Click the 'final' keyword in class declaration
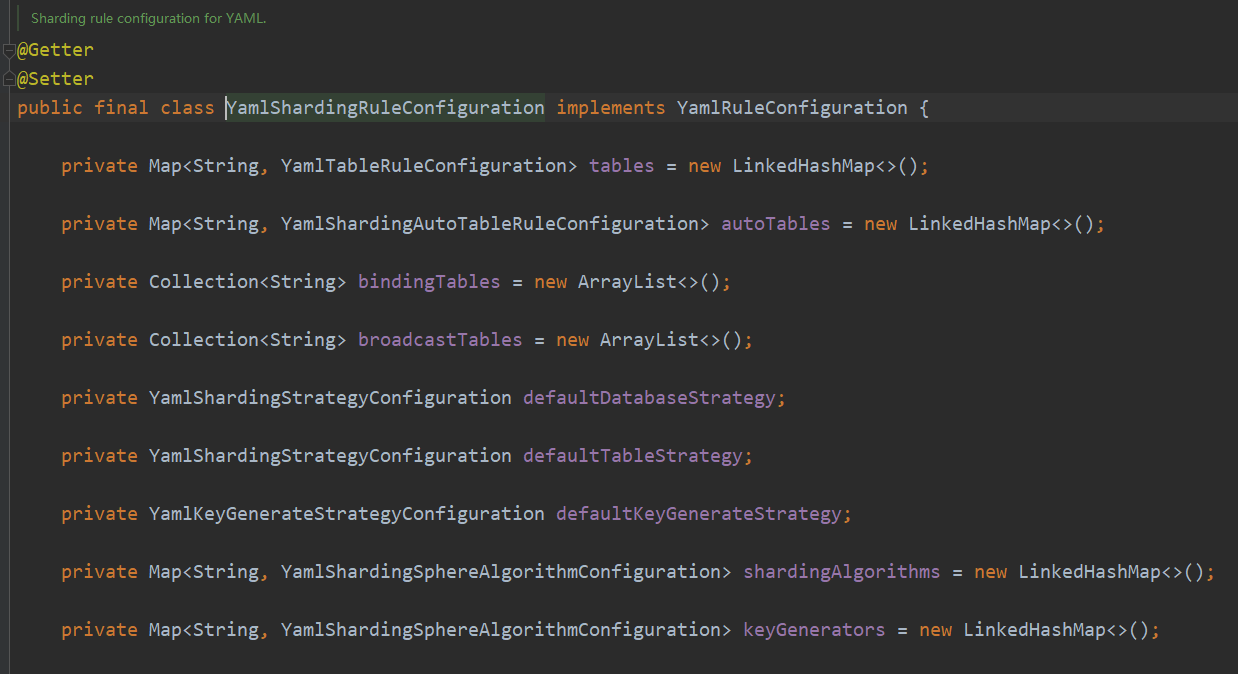Viewport: 1238px width, 674px height. [122, 108]
